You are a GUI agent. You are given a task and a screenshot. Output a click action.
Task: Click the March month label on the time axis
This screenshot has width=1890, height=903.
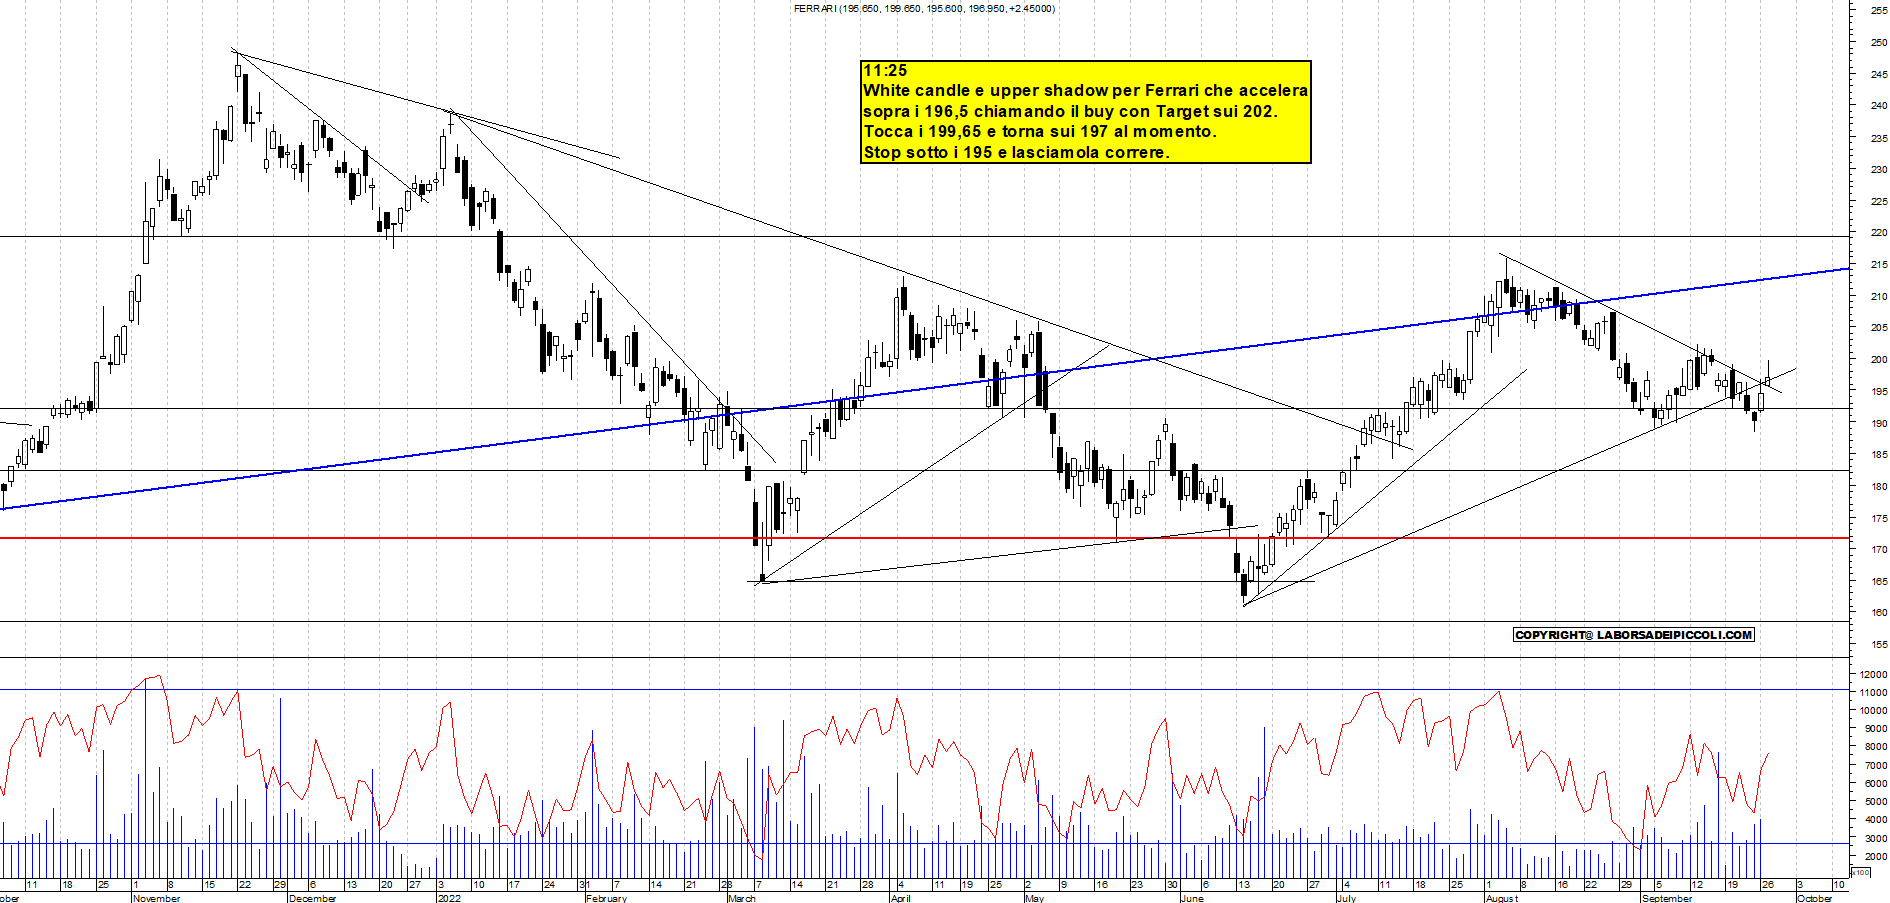coord(742,898)
